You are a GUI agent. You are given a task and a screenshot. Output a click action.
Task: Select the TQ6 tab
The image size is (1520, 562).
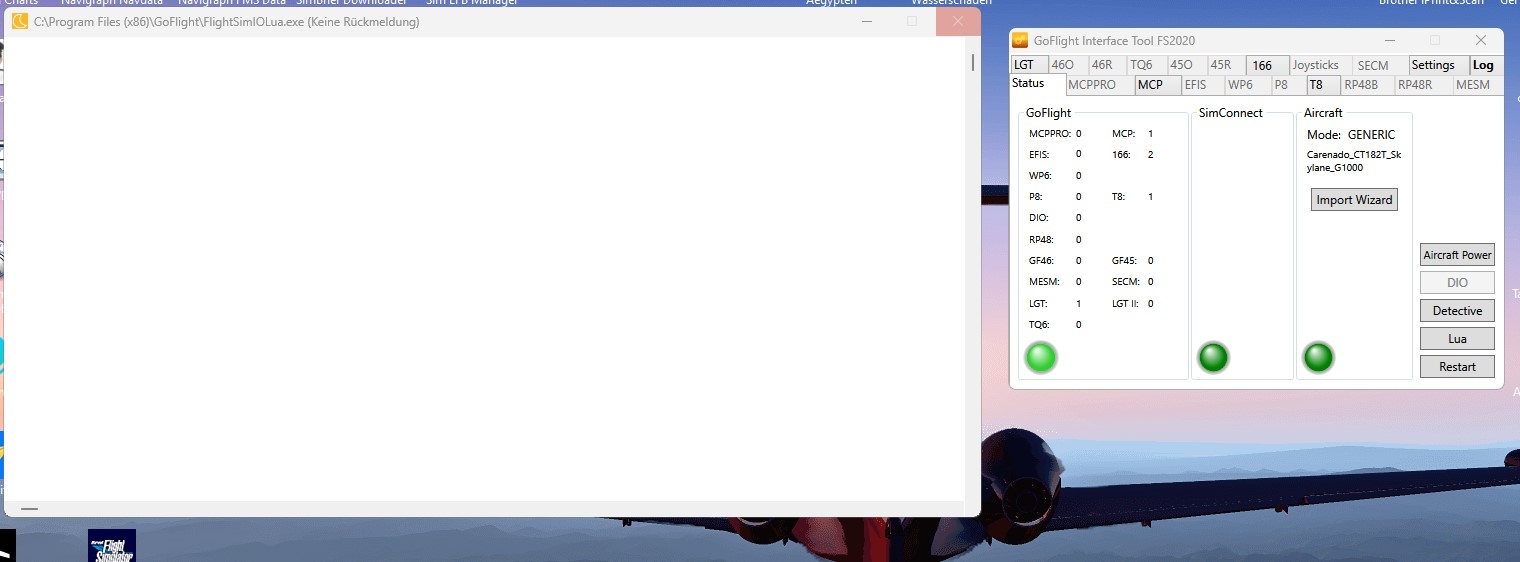coord(1146,65)
